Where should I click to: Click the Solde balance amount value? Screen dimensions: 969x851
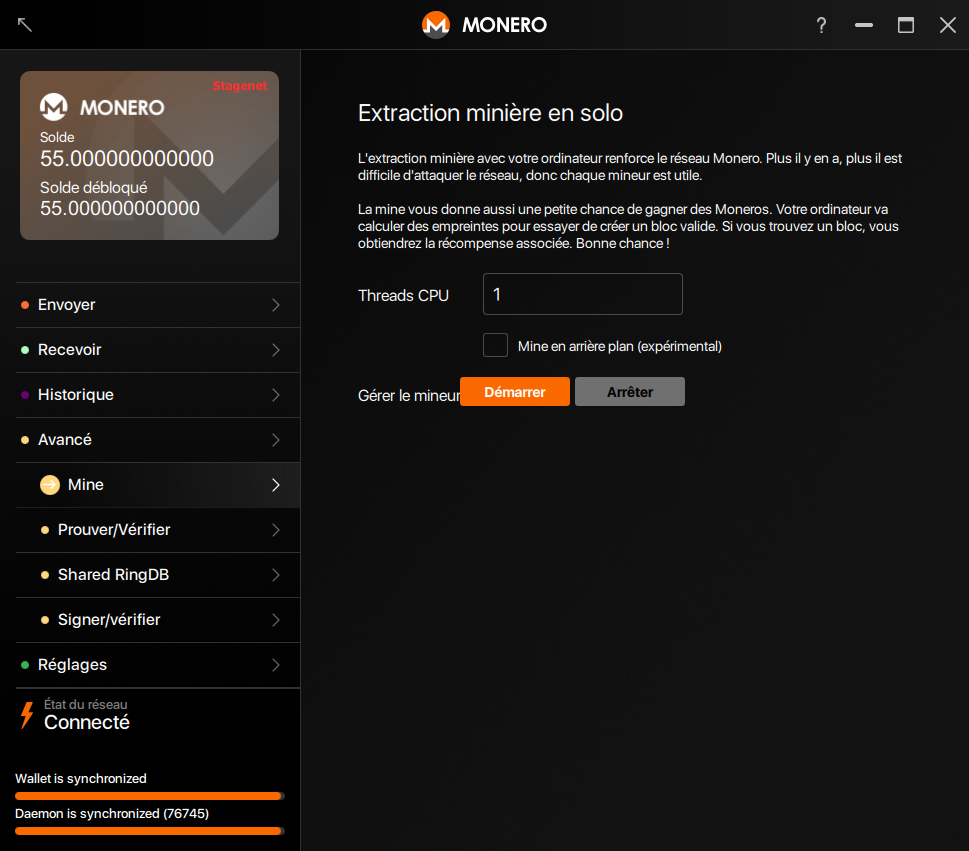pyautogui.click(x=127, y=159)
